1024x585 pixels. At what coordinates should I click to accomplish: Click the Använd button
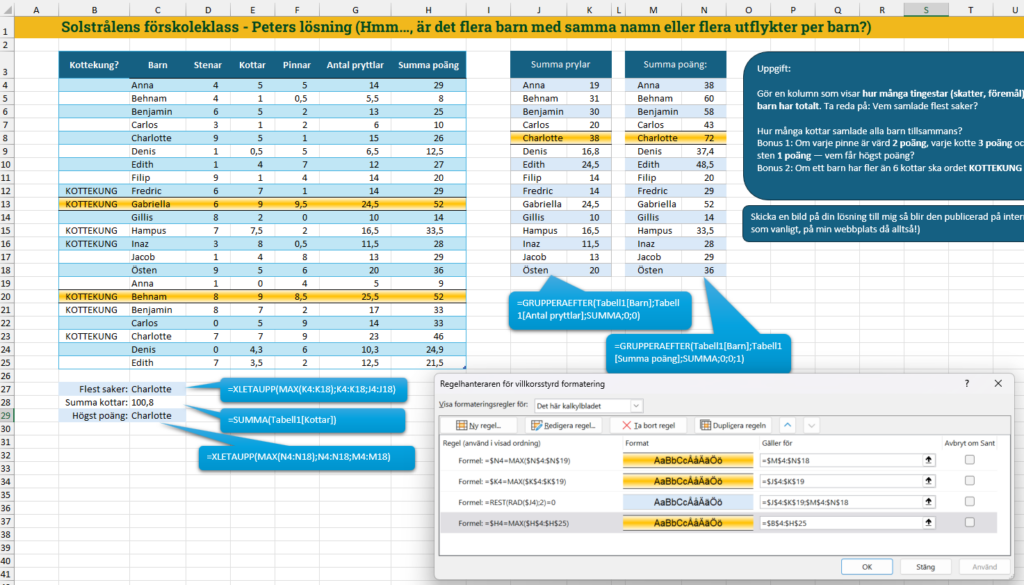point(984,567)
